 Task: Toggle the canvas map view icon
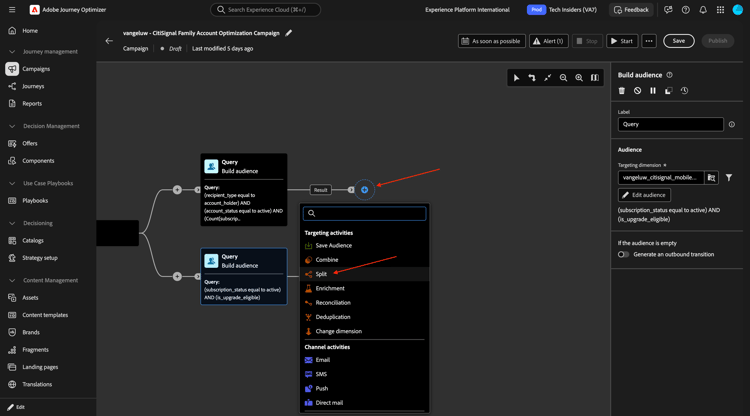click(x=595, y=77)
